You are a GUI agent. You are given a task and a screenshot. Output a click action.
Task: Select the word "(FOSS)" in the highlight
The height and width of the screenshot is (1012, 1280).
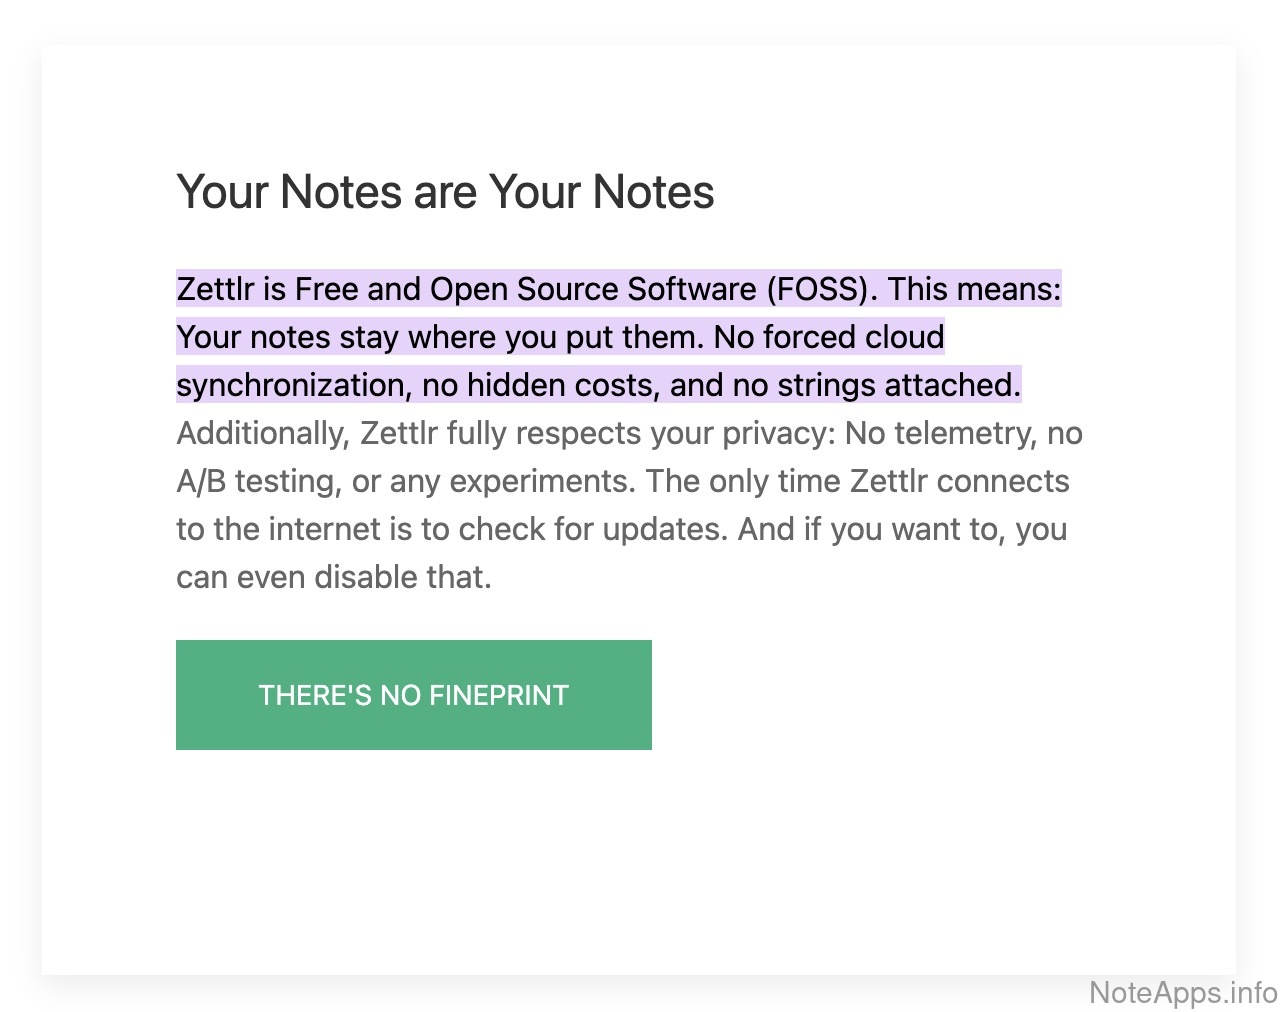[x=822, y=289]
